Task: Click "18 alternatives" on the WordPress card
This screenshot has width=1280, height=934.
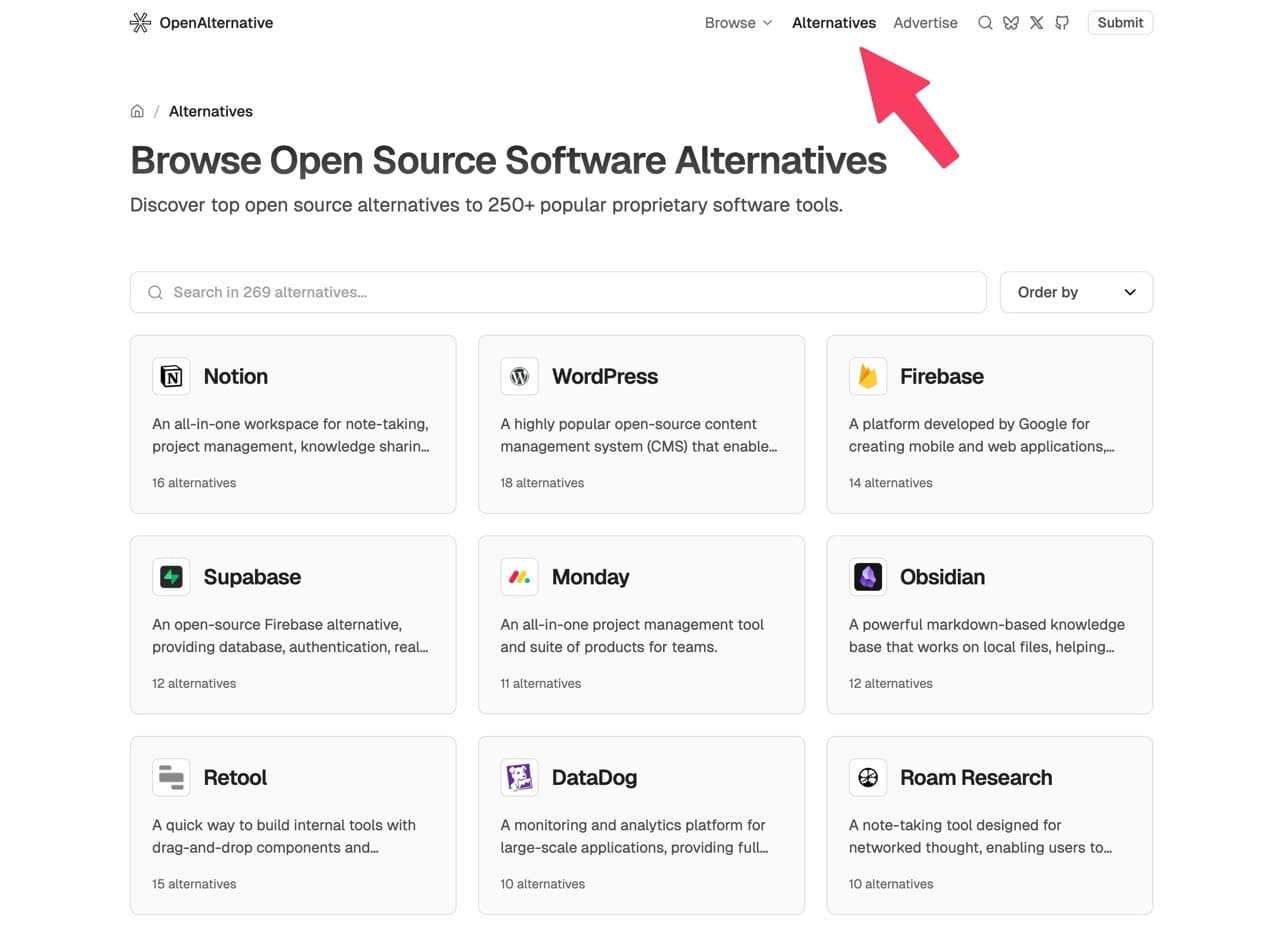Action: 542,483
